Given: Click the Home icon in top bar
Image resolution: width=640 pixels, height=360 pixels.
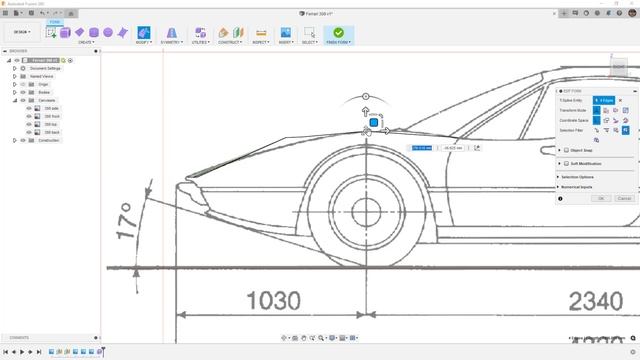Looking at the screenshot, I should click(x=71, y=13).
